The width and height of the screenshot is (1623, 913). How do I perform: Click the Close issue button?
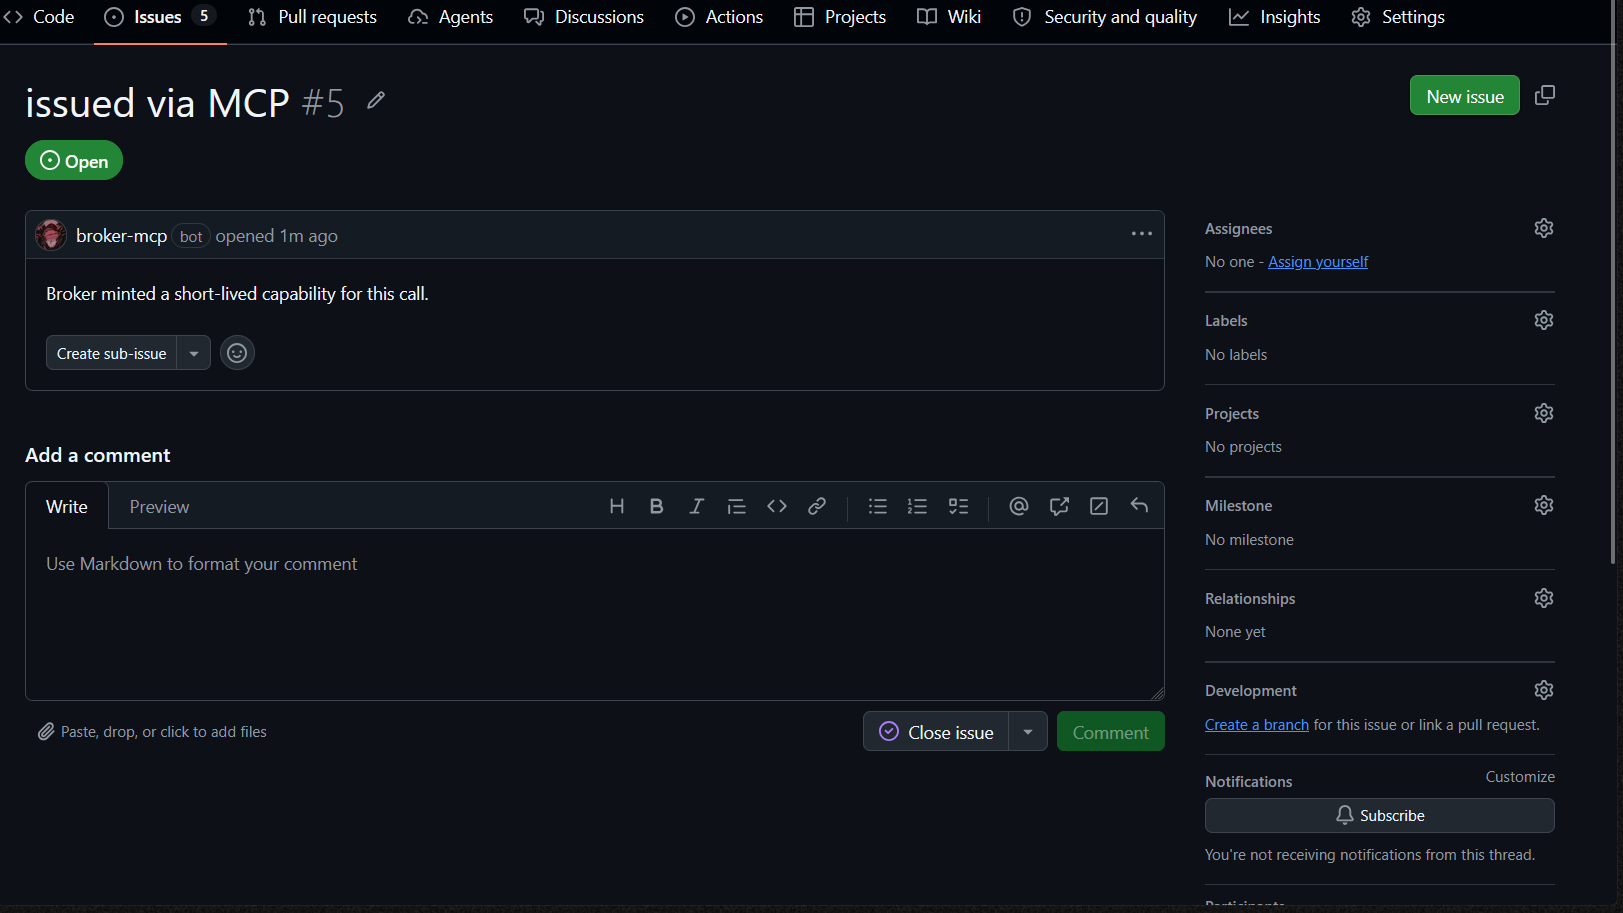[936, 732]
